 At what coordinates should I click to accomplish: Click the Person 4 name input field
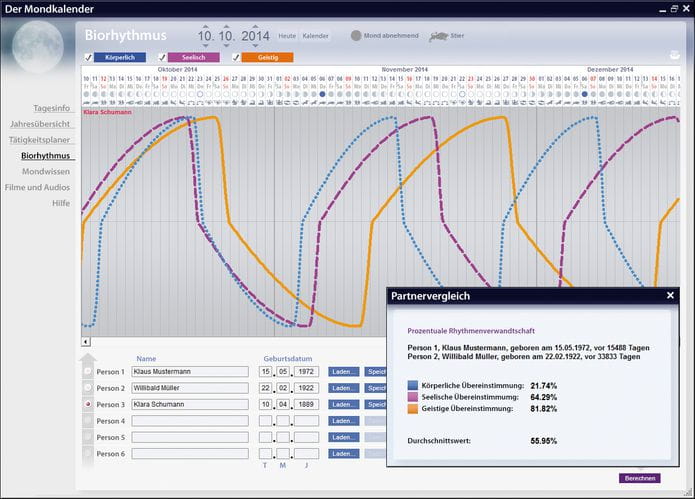(x=190, y=421)
